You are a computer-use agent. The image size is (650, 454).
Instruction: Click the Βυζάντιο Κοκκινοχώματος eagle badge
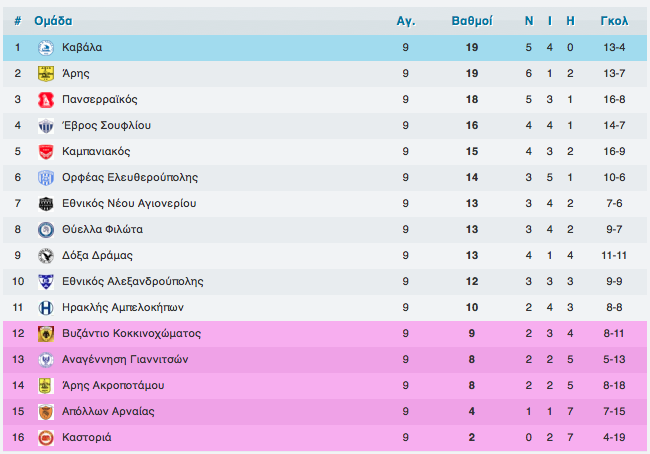46,334
